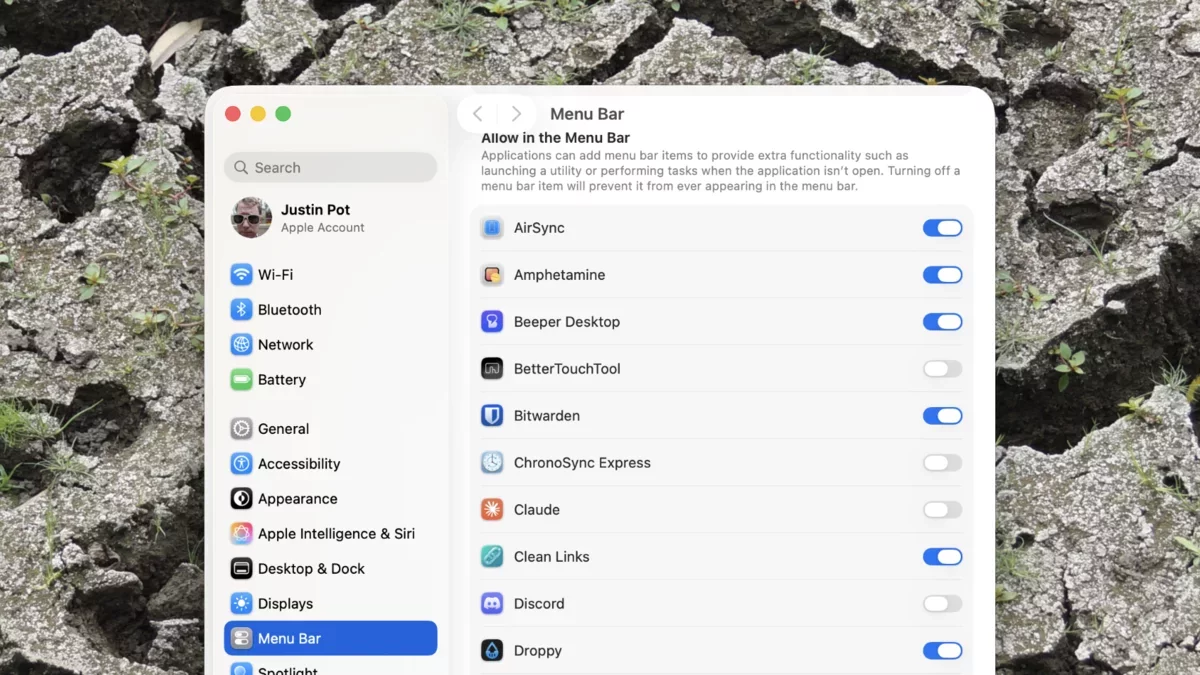Click the Battery icon in the sidebar
The width and height of the screenshot is (1200, 675).
[241, 379]
